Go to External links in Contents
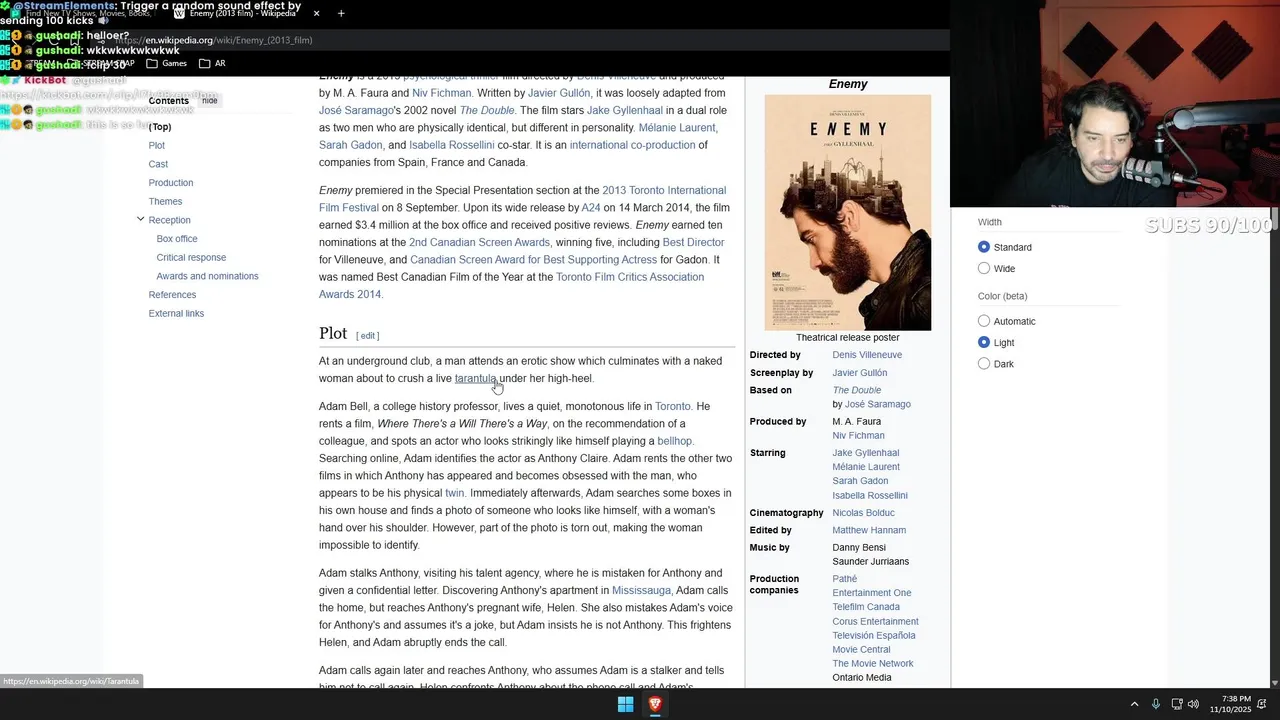This screenshot has width=1280, height=720. coord(176,313)
